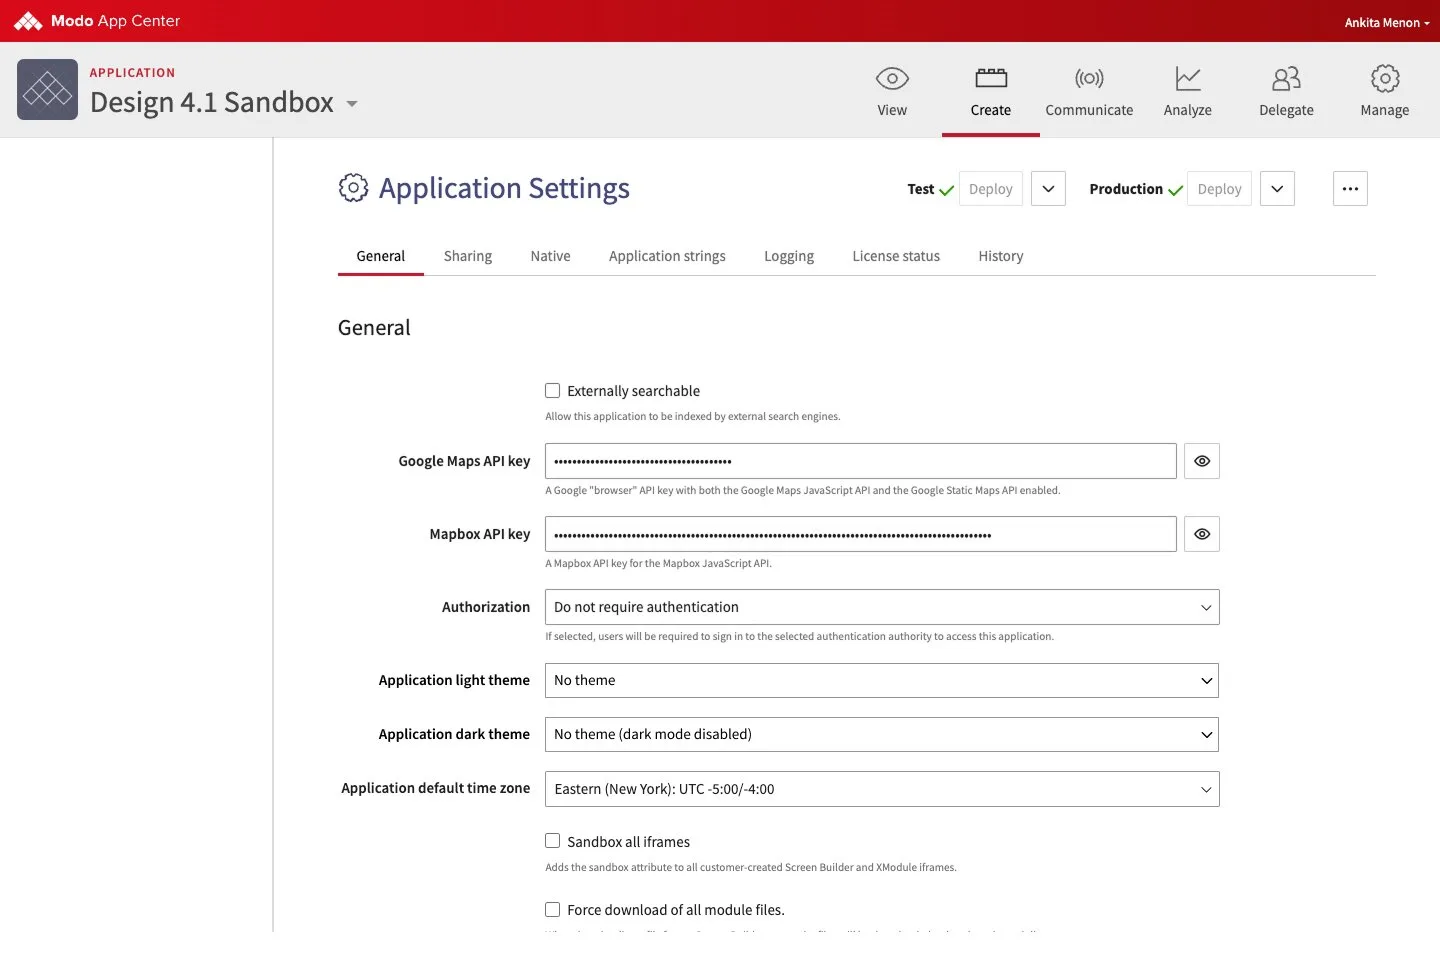
Task: Open the Ankita Menon user menu
Action: pos(1387,22)
